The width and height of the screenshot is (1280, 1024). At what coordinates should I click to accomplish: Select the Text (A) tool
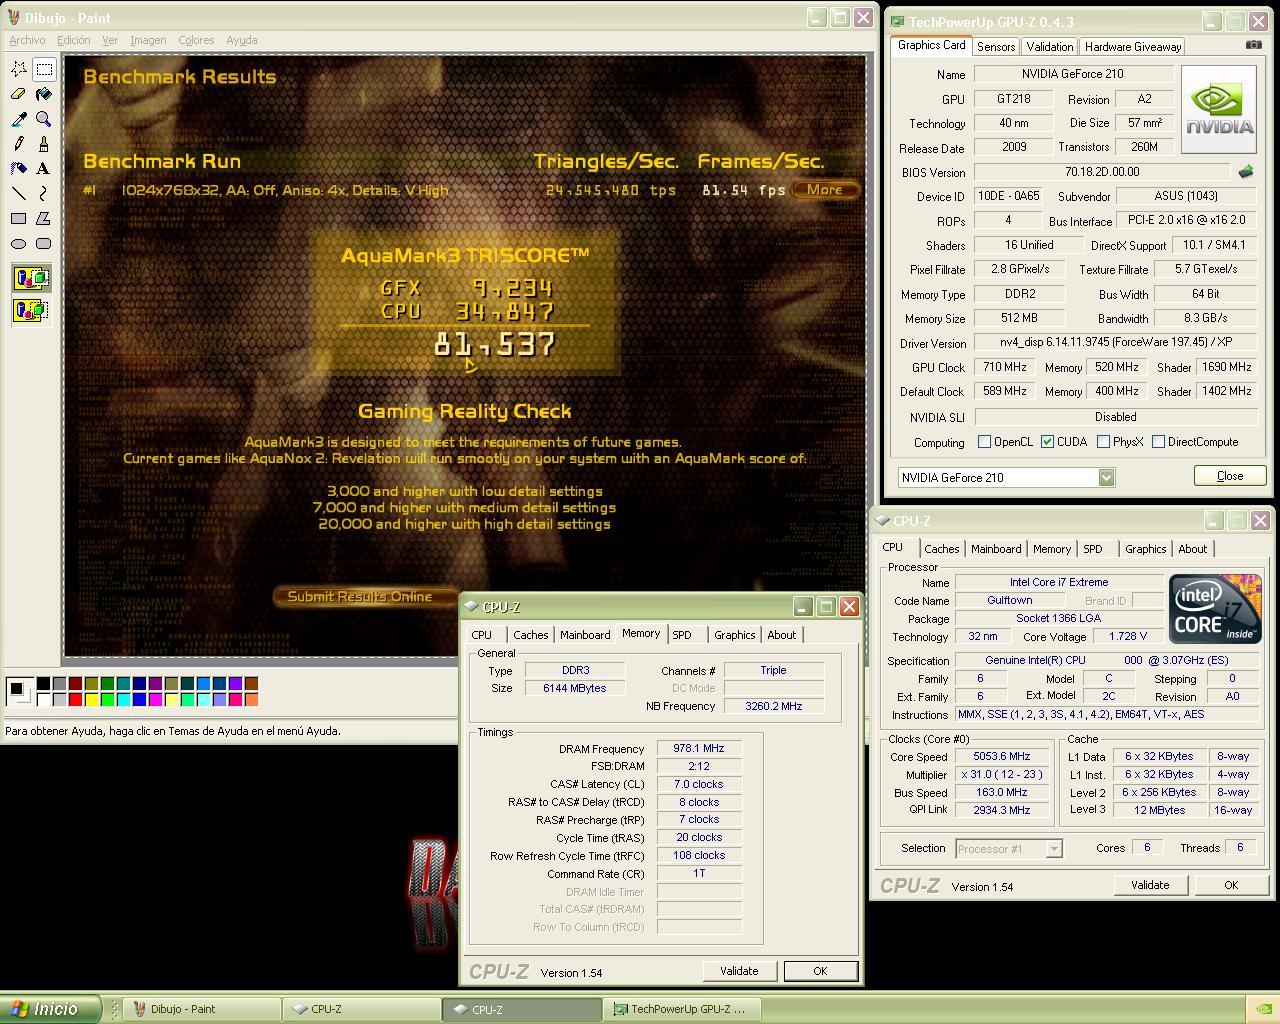44,169
